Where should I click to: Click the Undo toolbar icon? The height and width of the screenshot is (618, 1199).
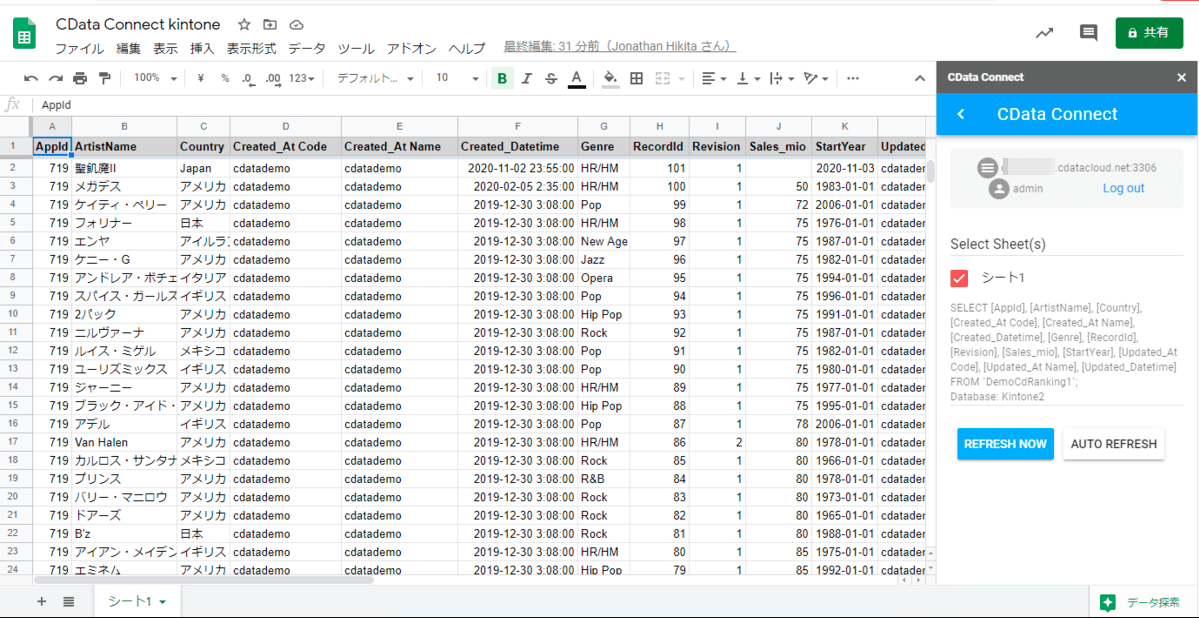click(31, 78)
